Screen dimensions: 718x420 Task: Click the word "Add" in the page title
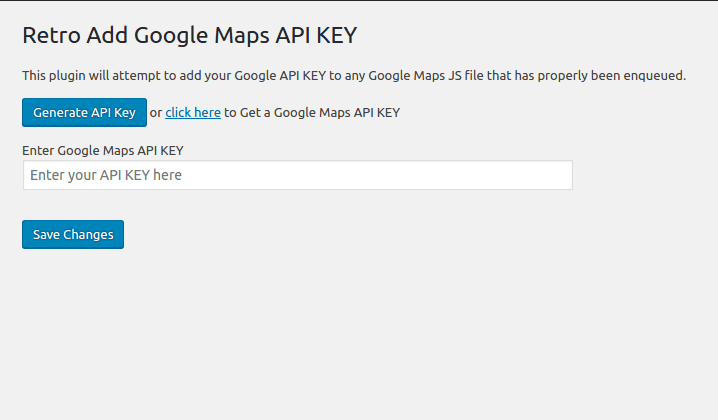tap(107, 35)
